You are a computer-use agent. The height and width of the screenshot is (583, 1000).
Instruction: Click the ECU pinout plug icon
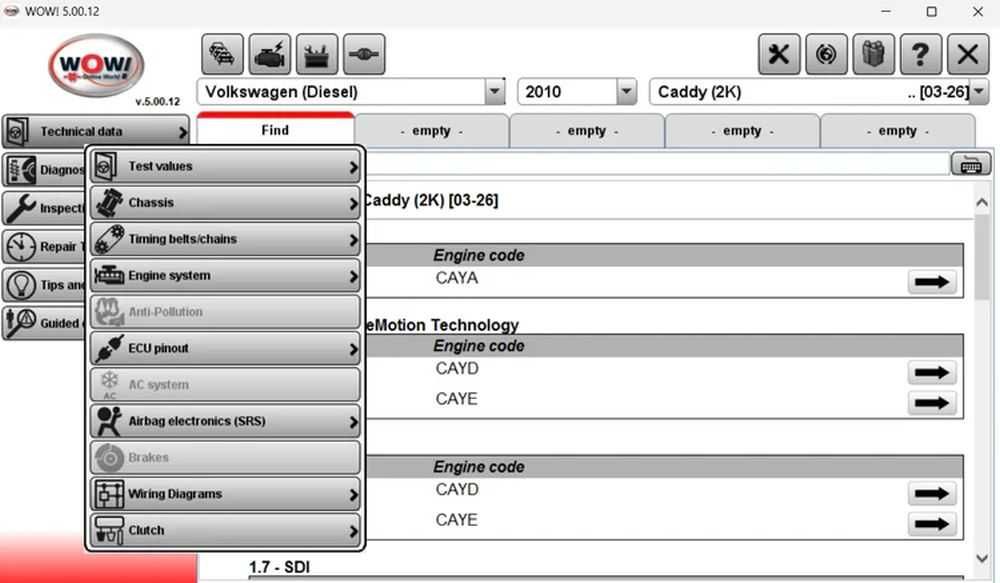click(108, 348)
